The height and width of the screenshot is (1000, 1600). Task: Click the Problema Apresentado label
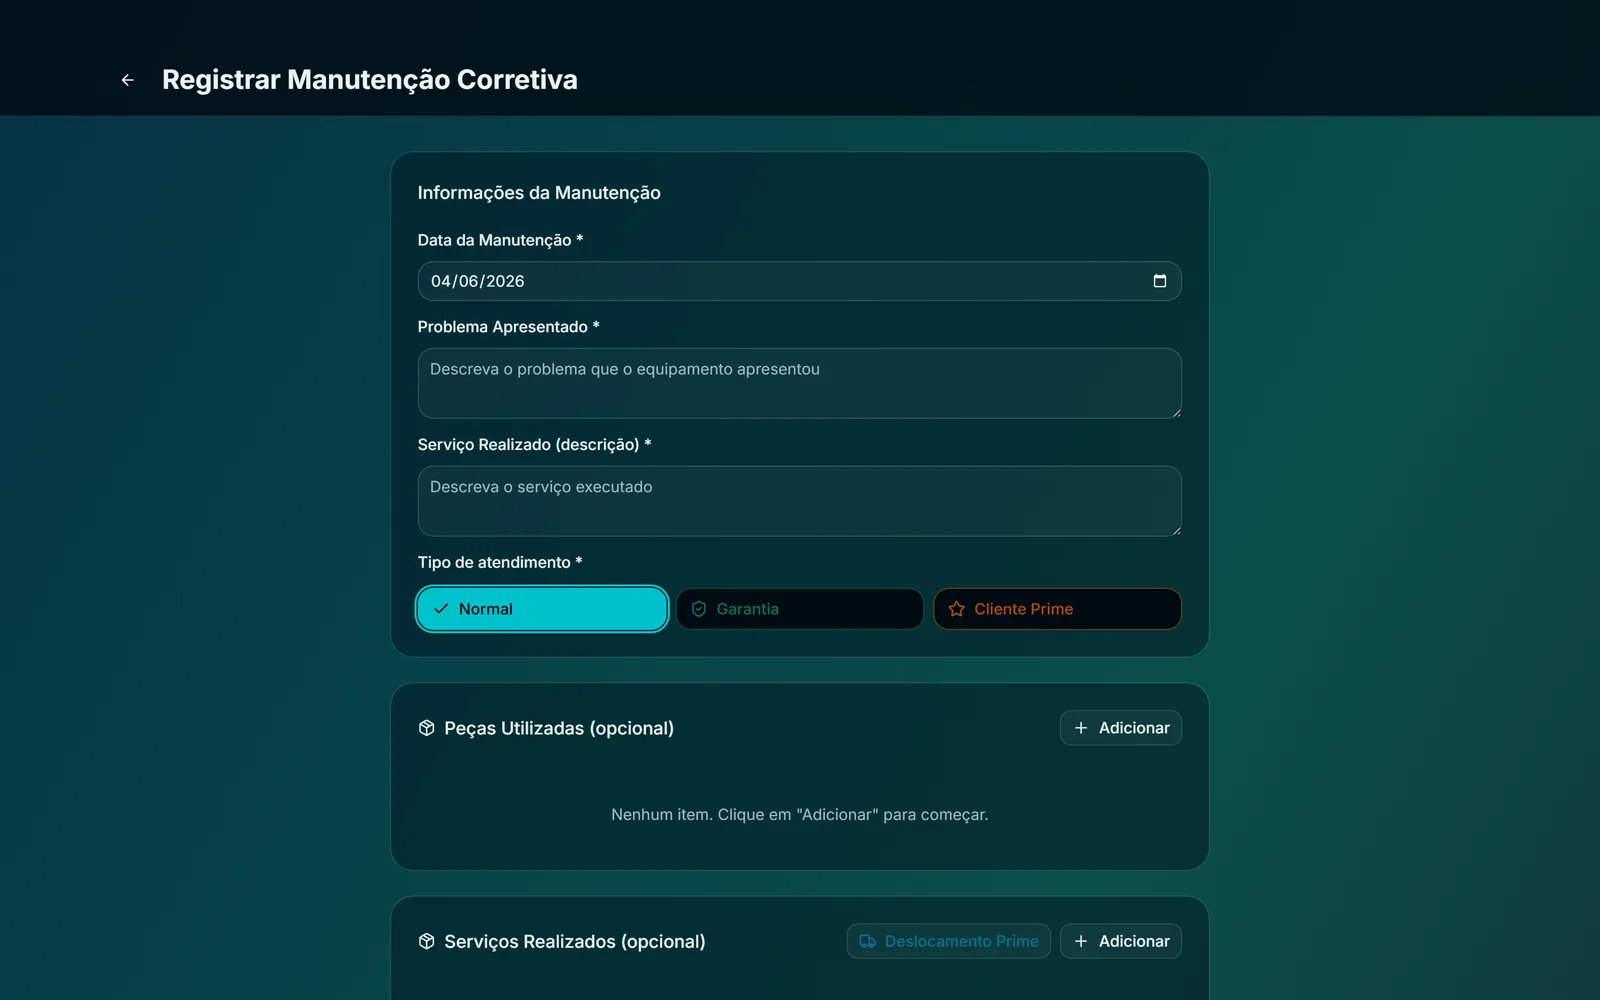[x=509, y=327]
